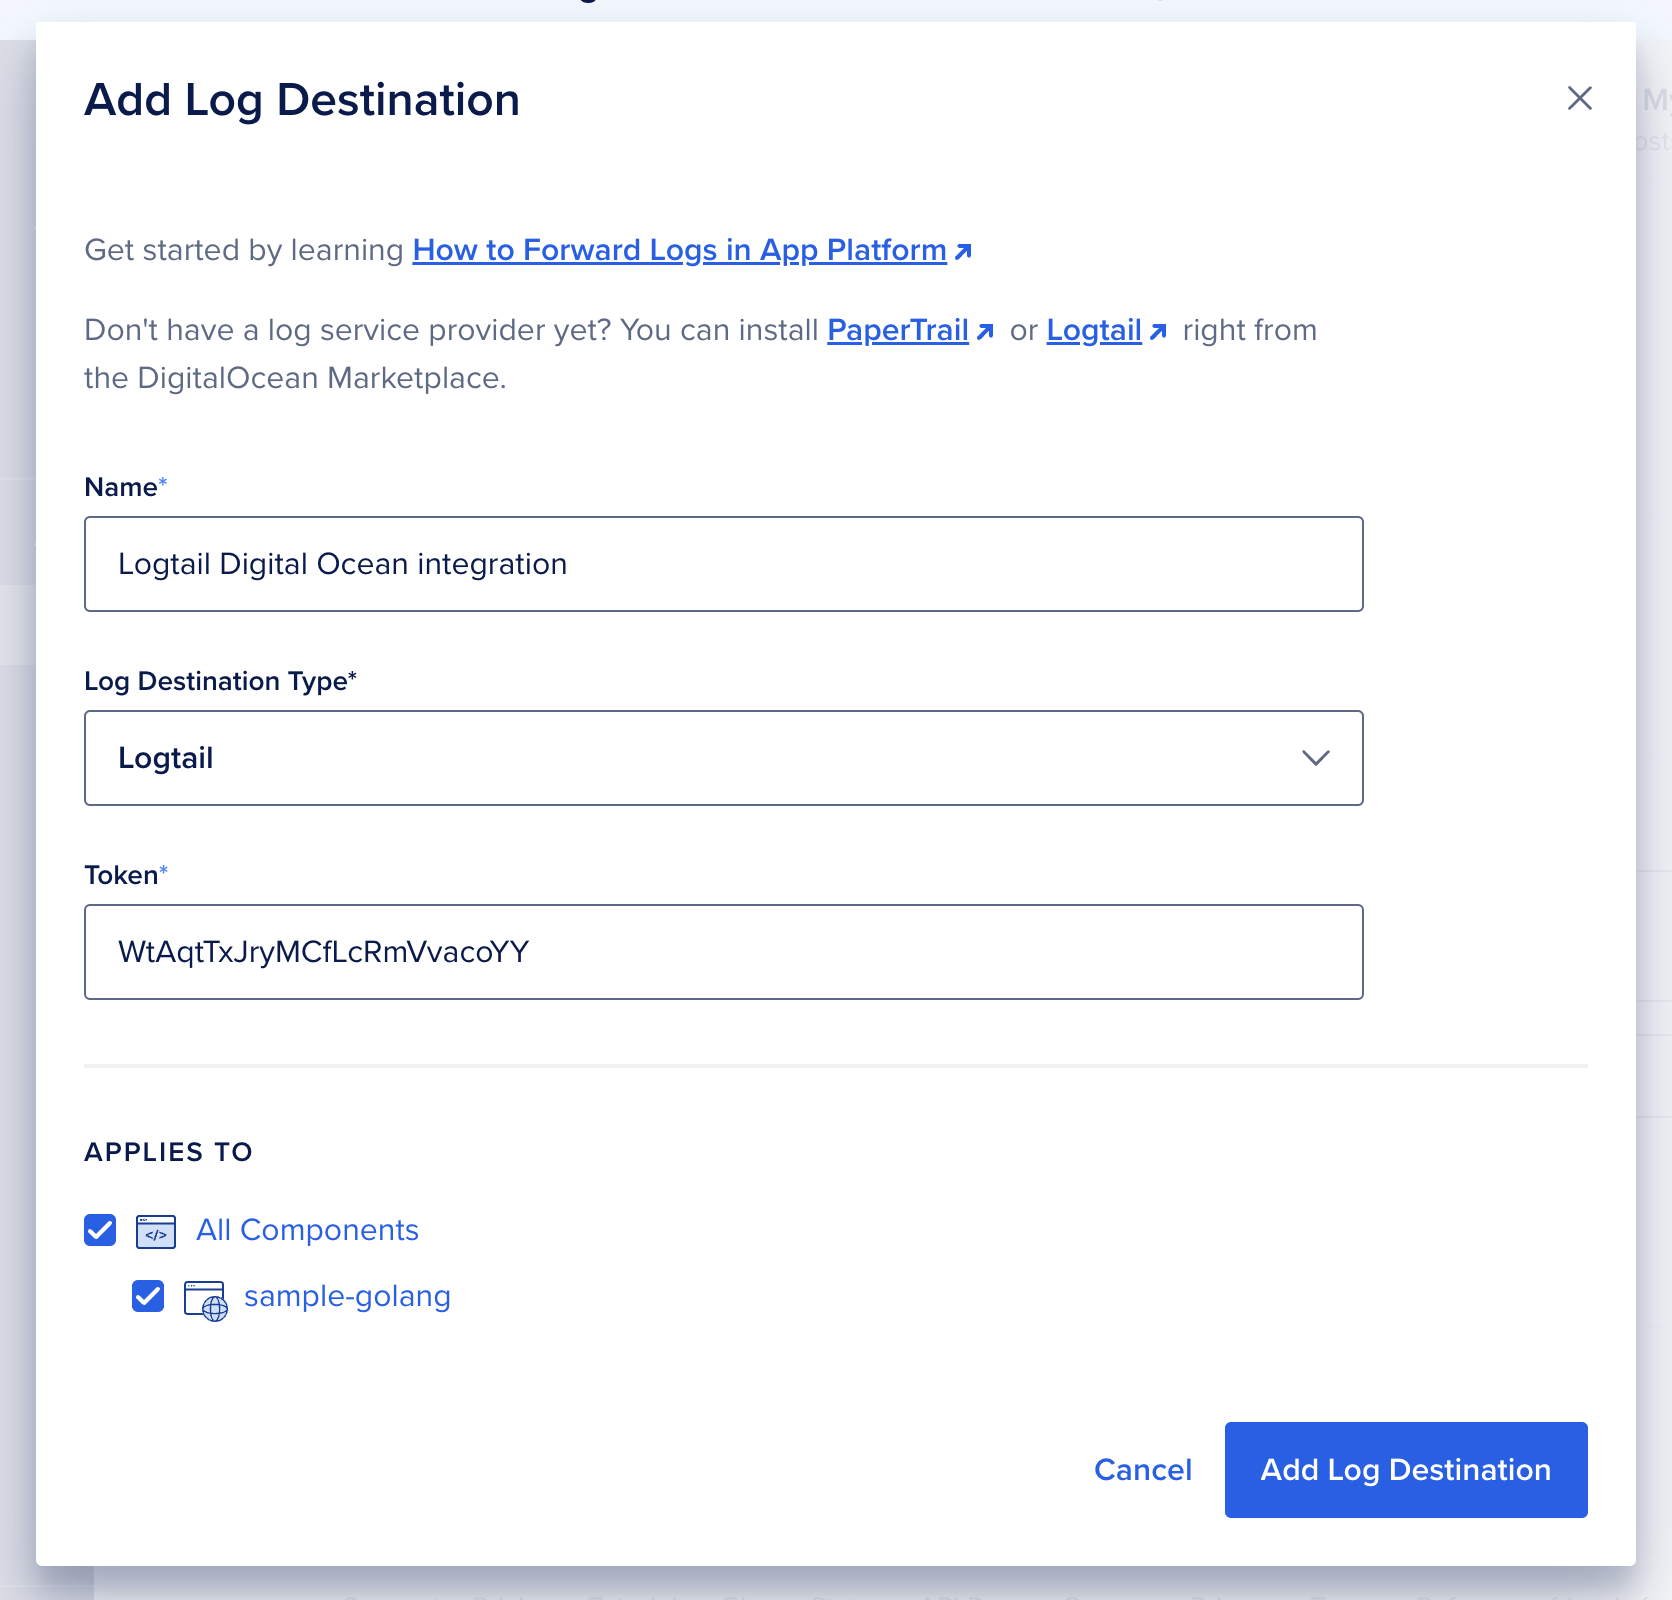Click the external arrow icon beside Forward Logs link

963,251
